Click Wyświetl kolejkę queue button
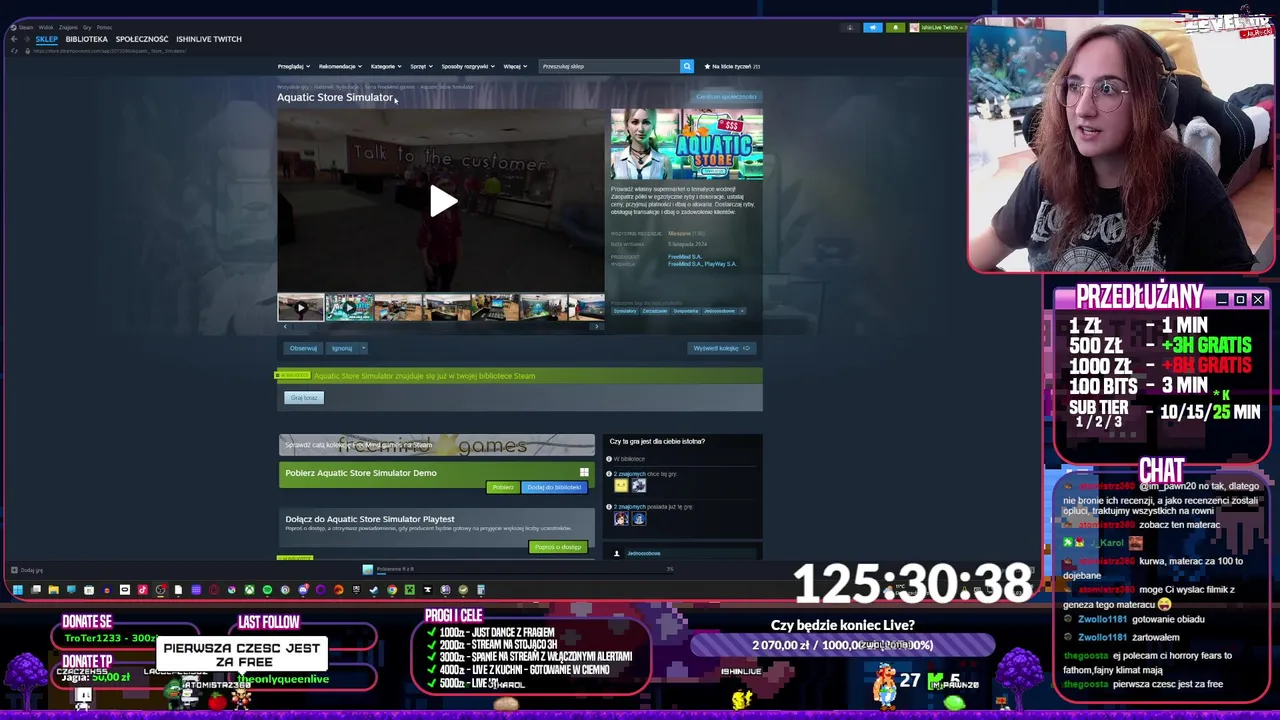 [722, 348]
